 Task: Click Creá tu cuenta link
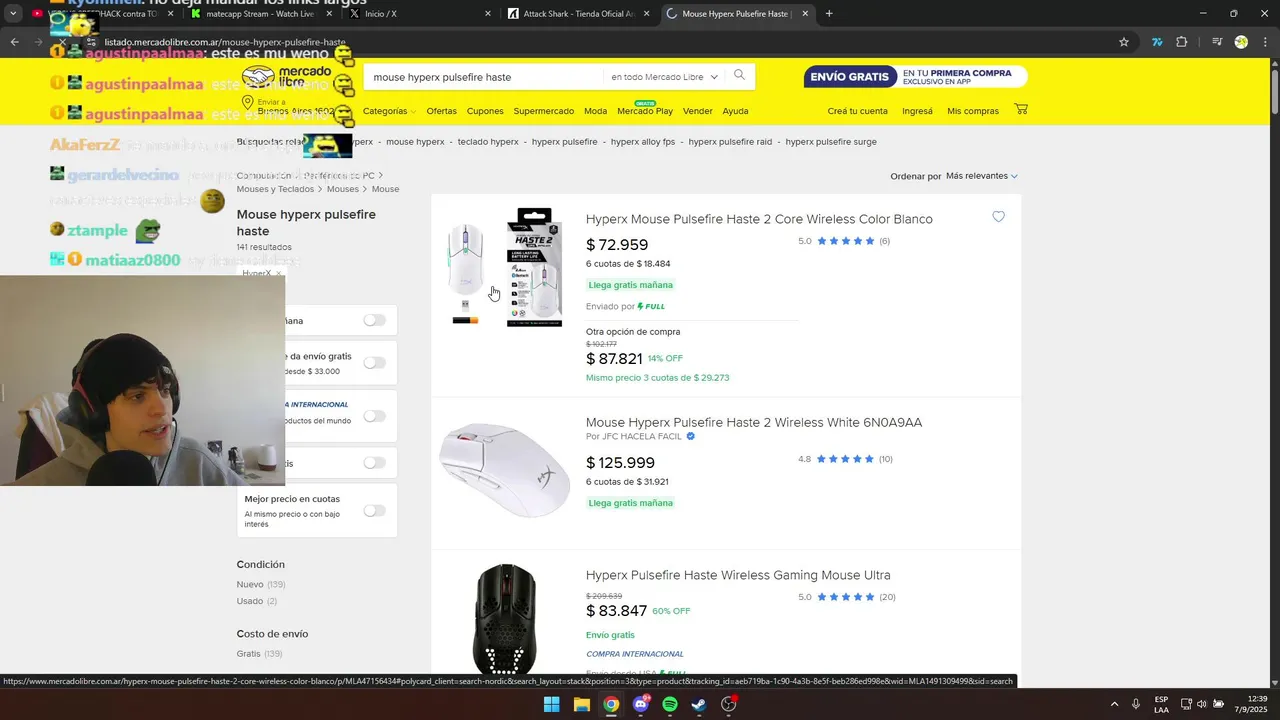click(857, 111)
